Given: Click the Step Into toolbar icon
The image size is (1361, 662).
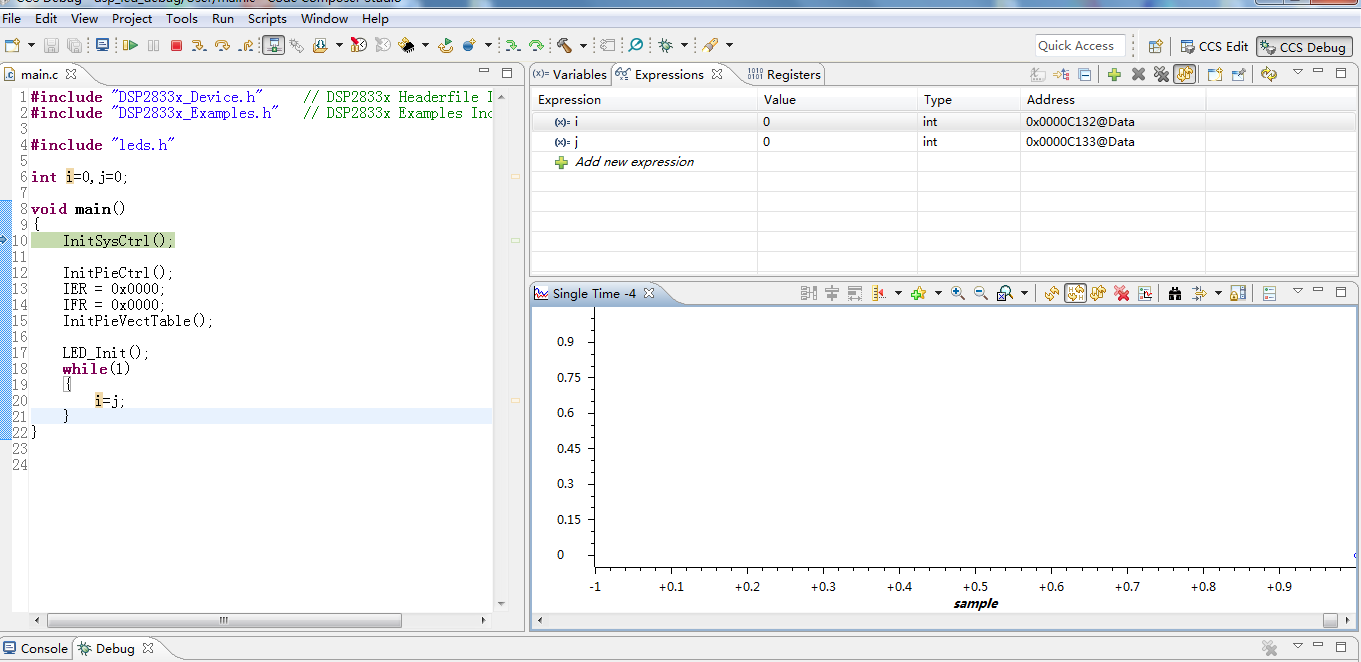Looking at the screenshot, I should (199, 45).
